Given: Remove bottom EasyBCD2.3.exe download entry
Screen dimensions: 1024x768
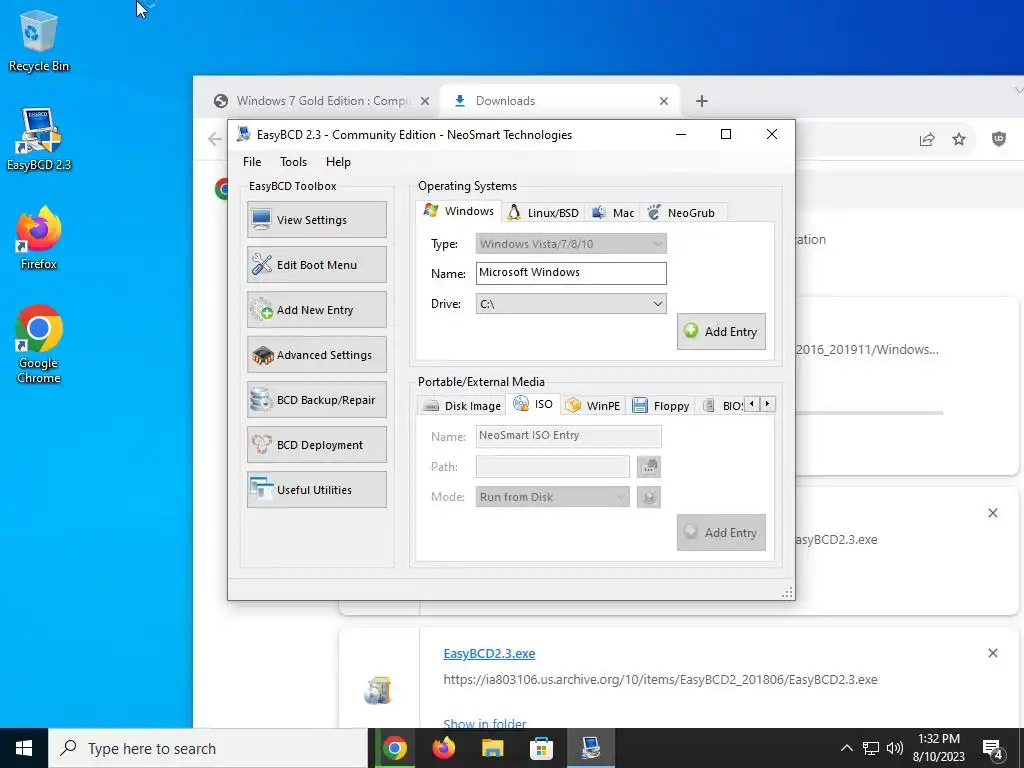Looking at the screenshot, I should tap(993, 653).
